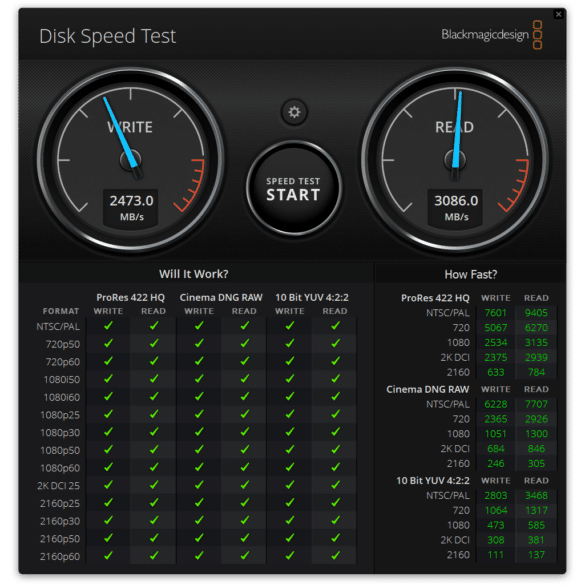Click 1080p25 ProRes 422 HQ write checkmark
585x585 pixels.
click(x=108, y=414)
